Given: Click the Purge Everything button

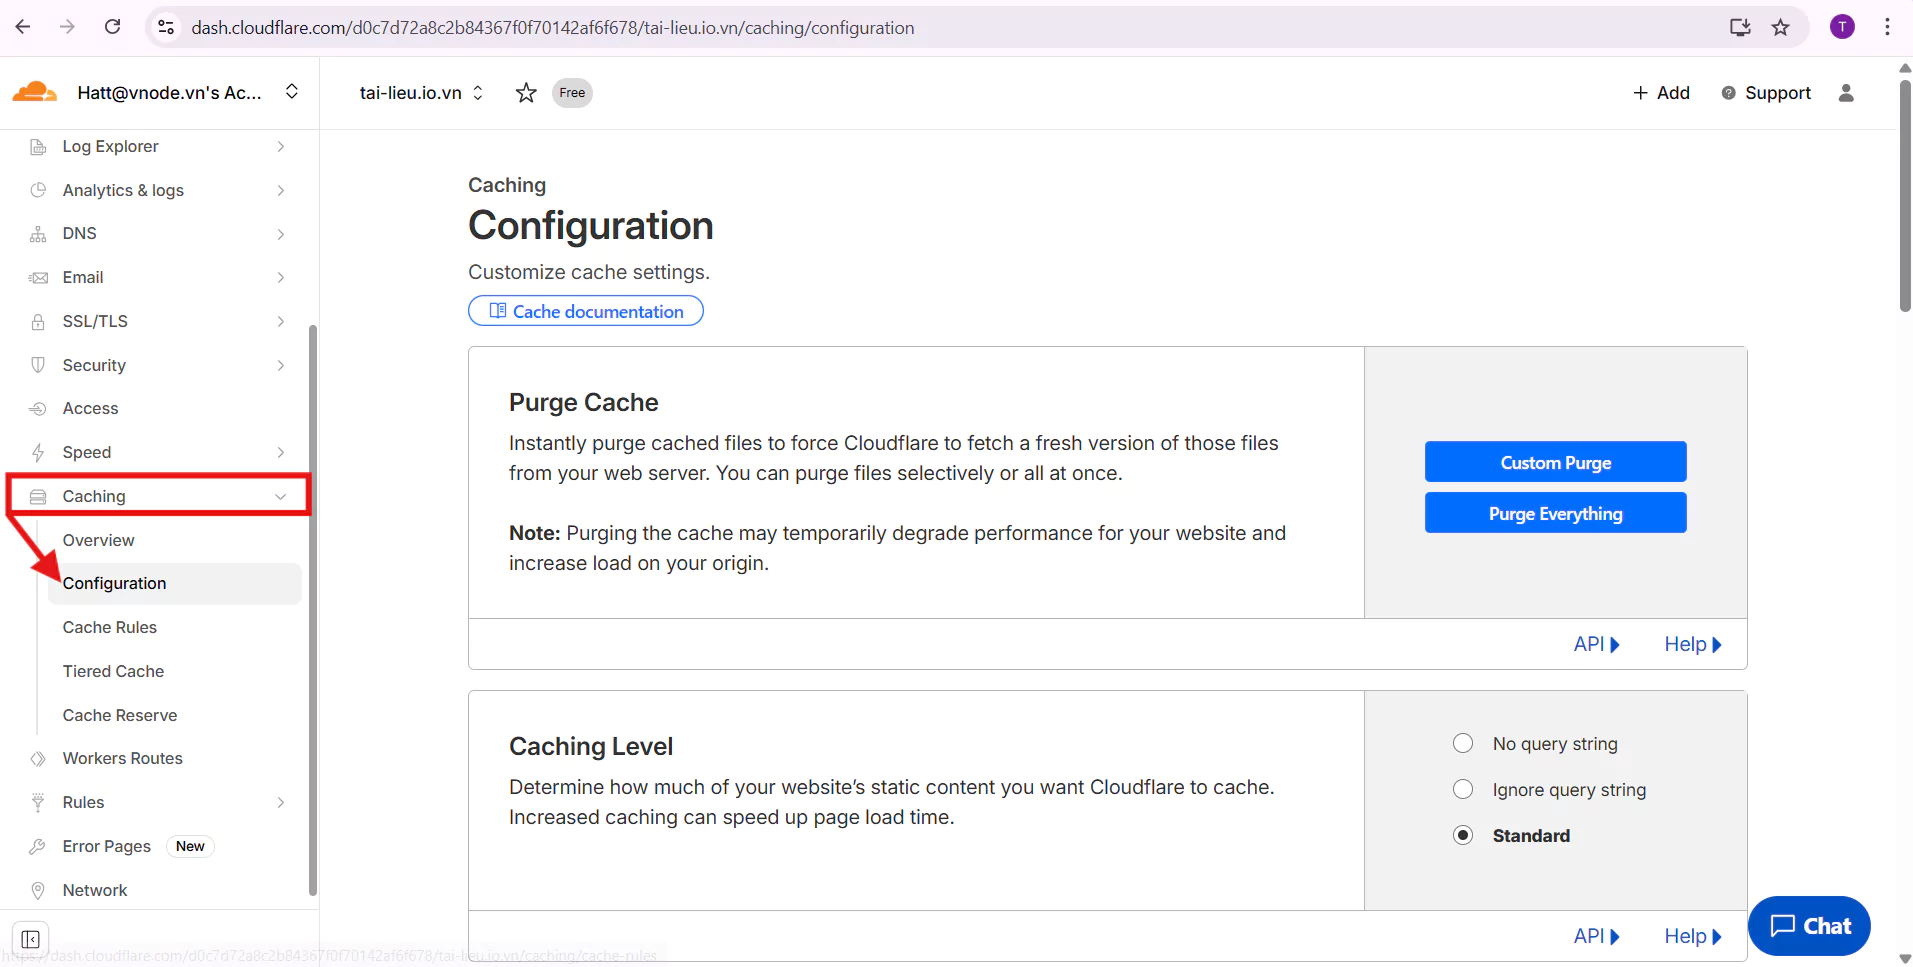Looking at the screenshot, I should coord(1555,513).
